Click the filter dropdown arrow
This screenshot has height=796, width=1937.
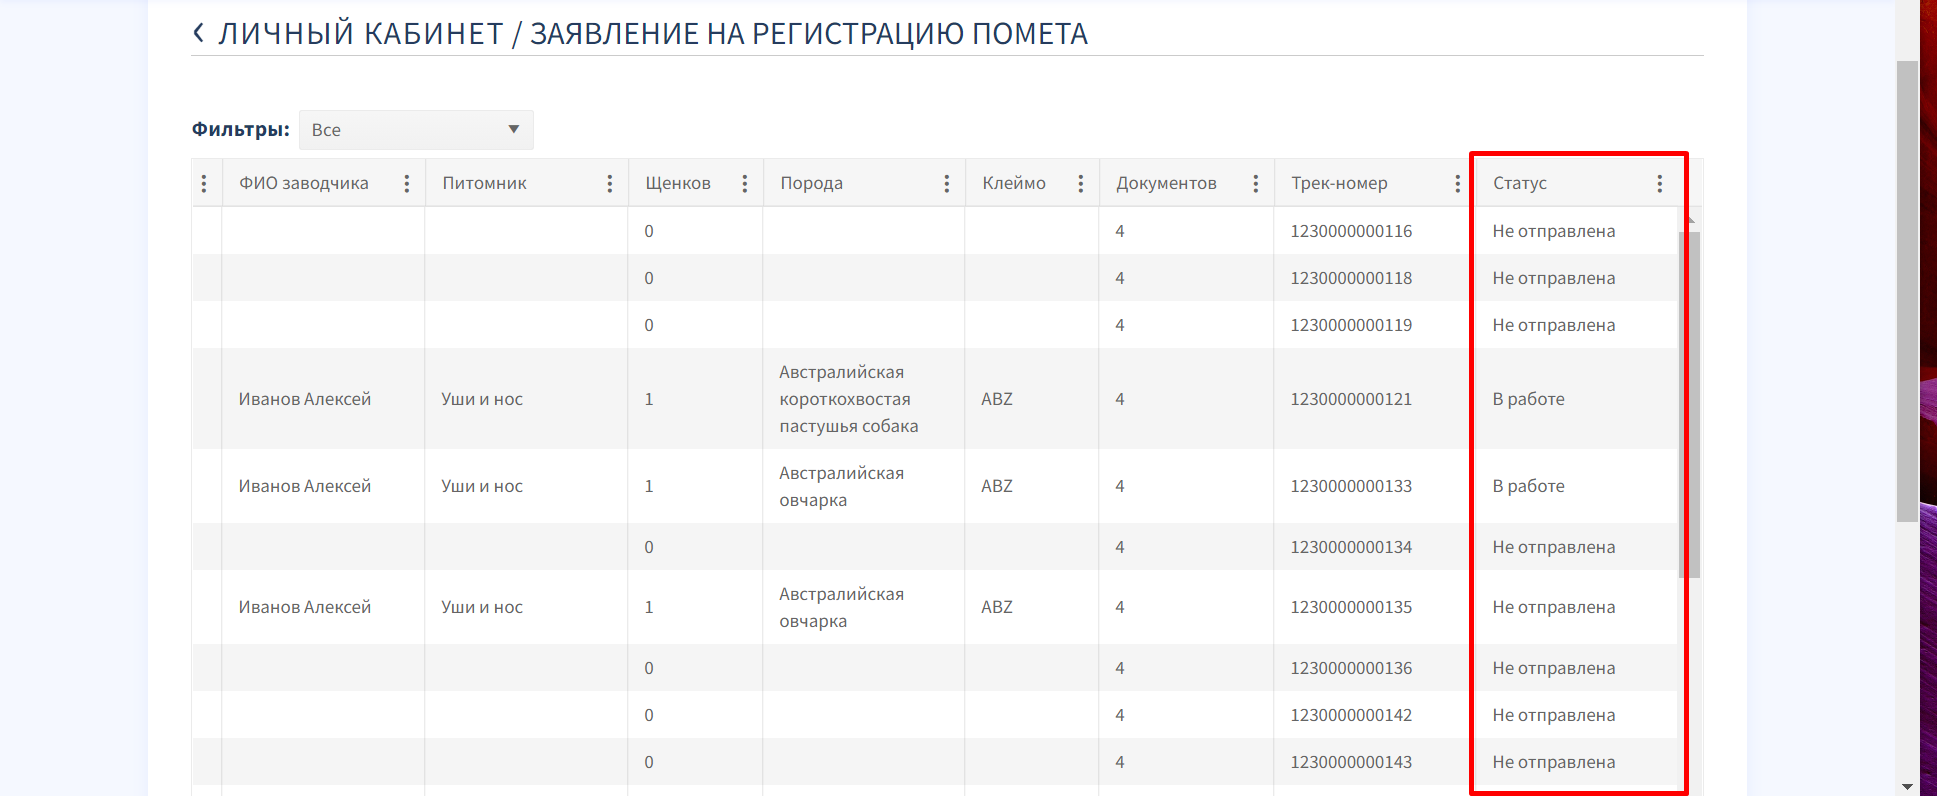point(513,130)
